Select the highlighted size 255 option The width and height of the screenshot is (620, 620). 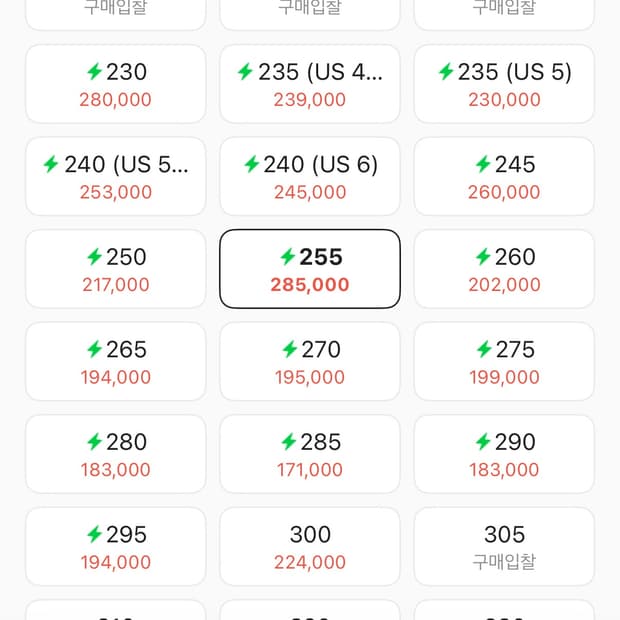310,269
